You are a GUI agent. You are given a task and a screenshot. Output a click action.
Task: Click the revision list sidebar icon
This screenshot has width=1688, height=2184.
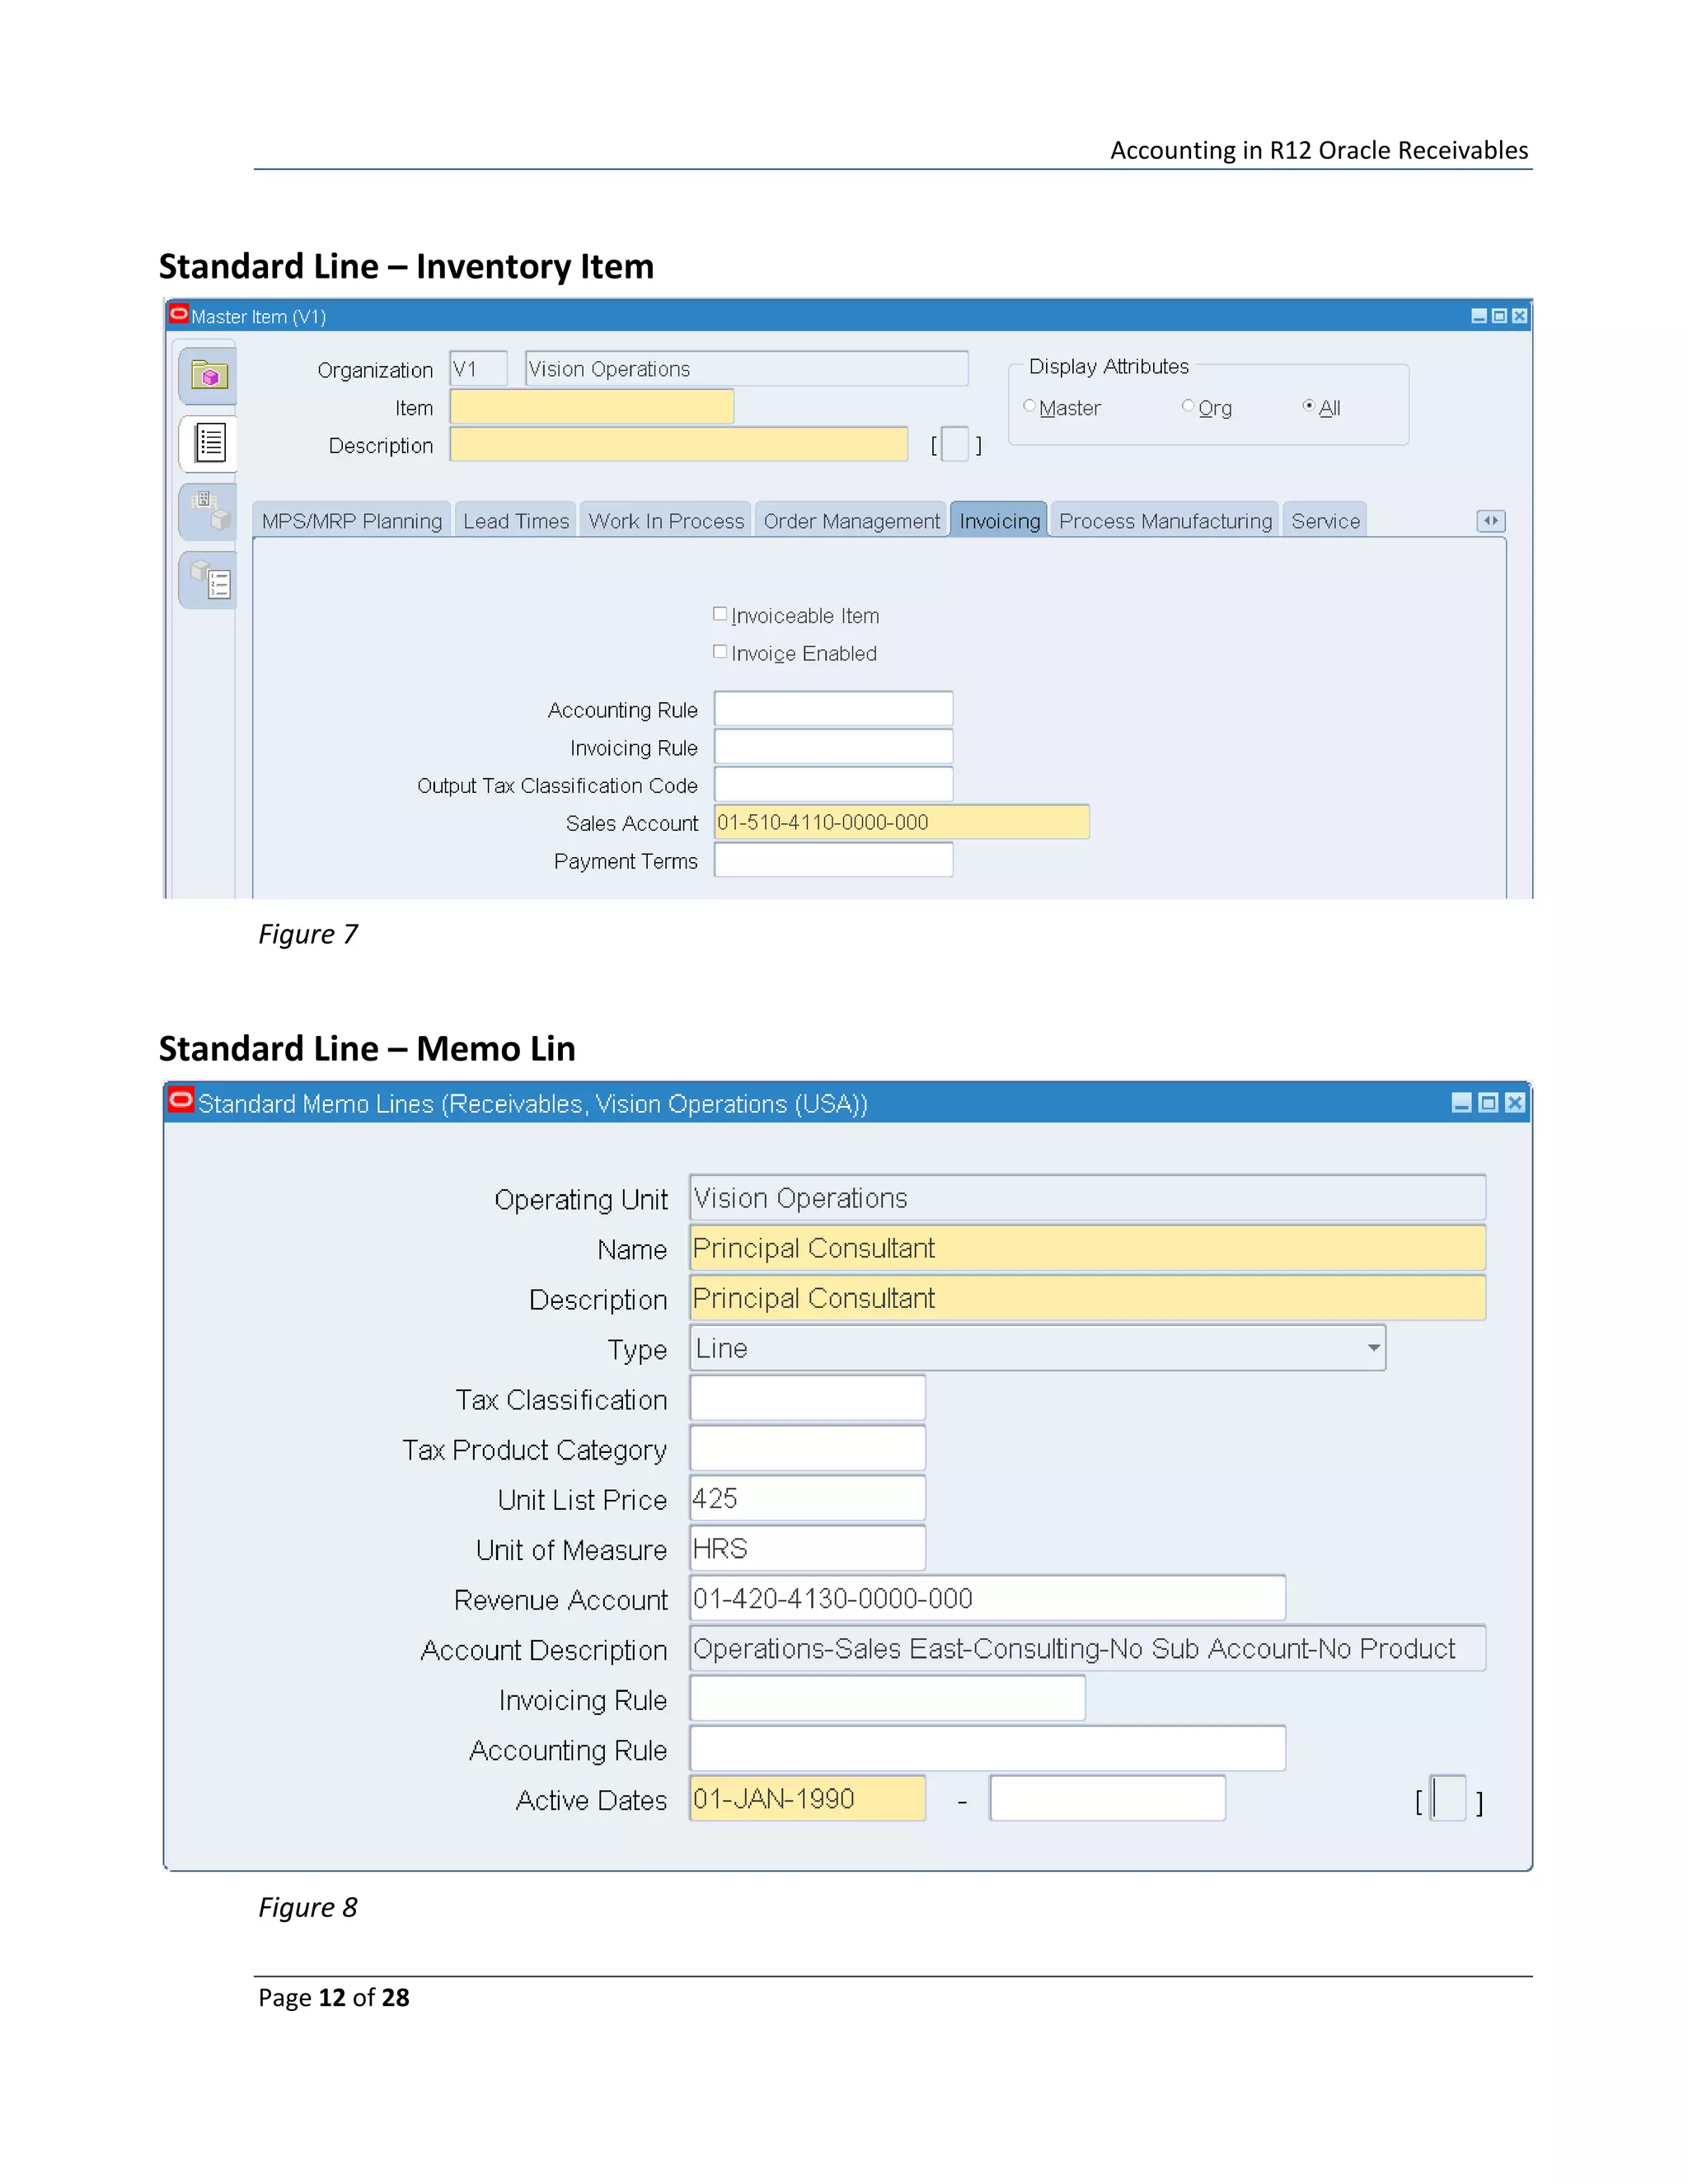(x=209, y=580)
